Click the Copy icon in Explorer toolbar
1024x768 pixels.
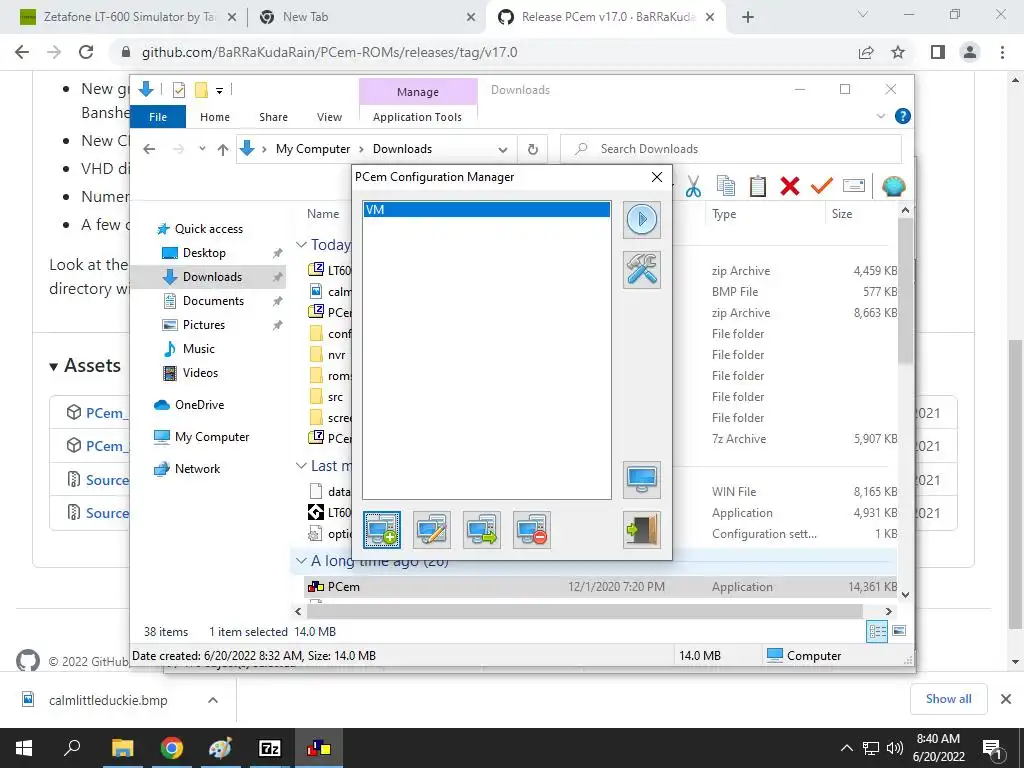(726, 186)
